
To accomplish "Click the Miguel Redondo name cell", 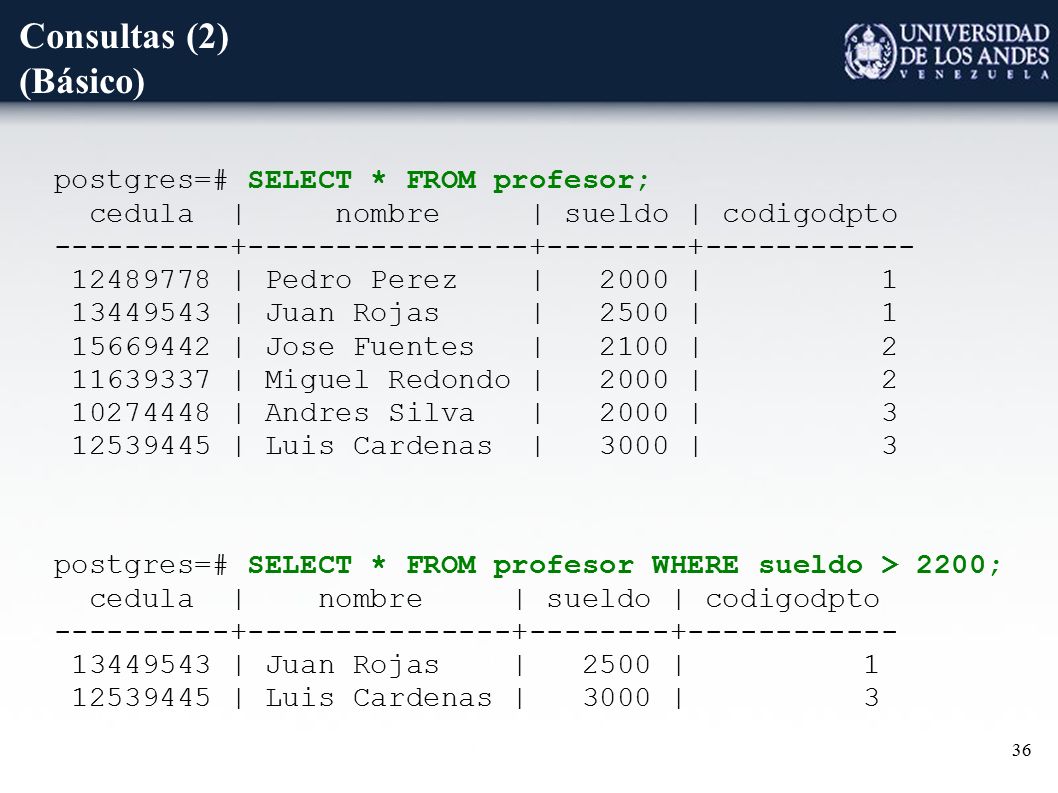I will 387,379.
